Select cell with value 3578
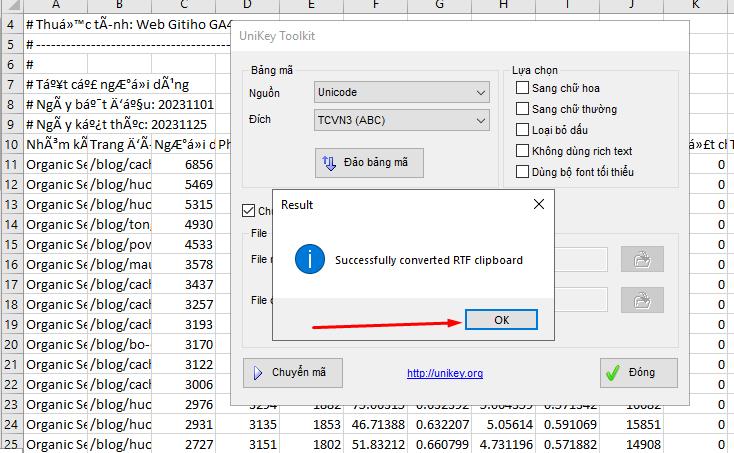The height and width of the screenshot is (453, 734). (x=183, y=264)
